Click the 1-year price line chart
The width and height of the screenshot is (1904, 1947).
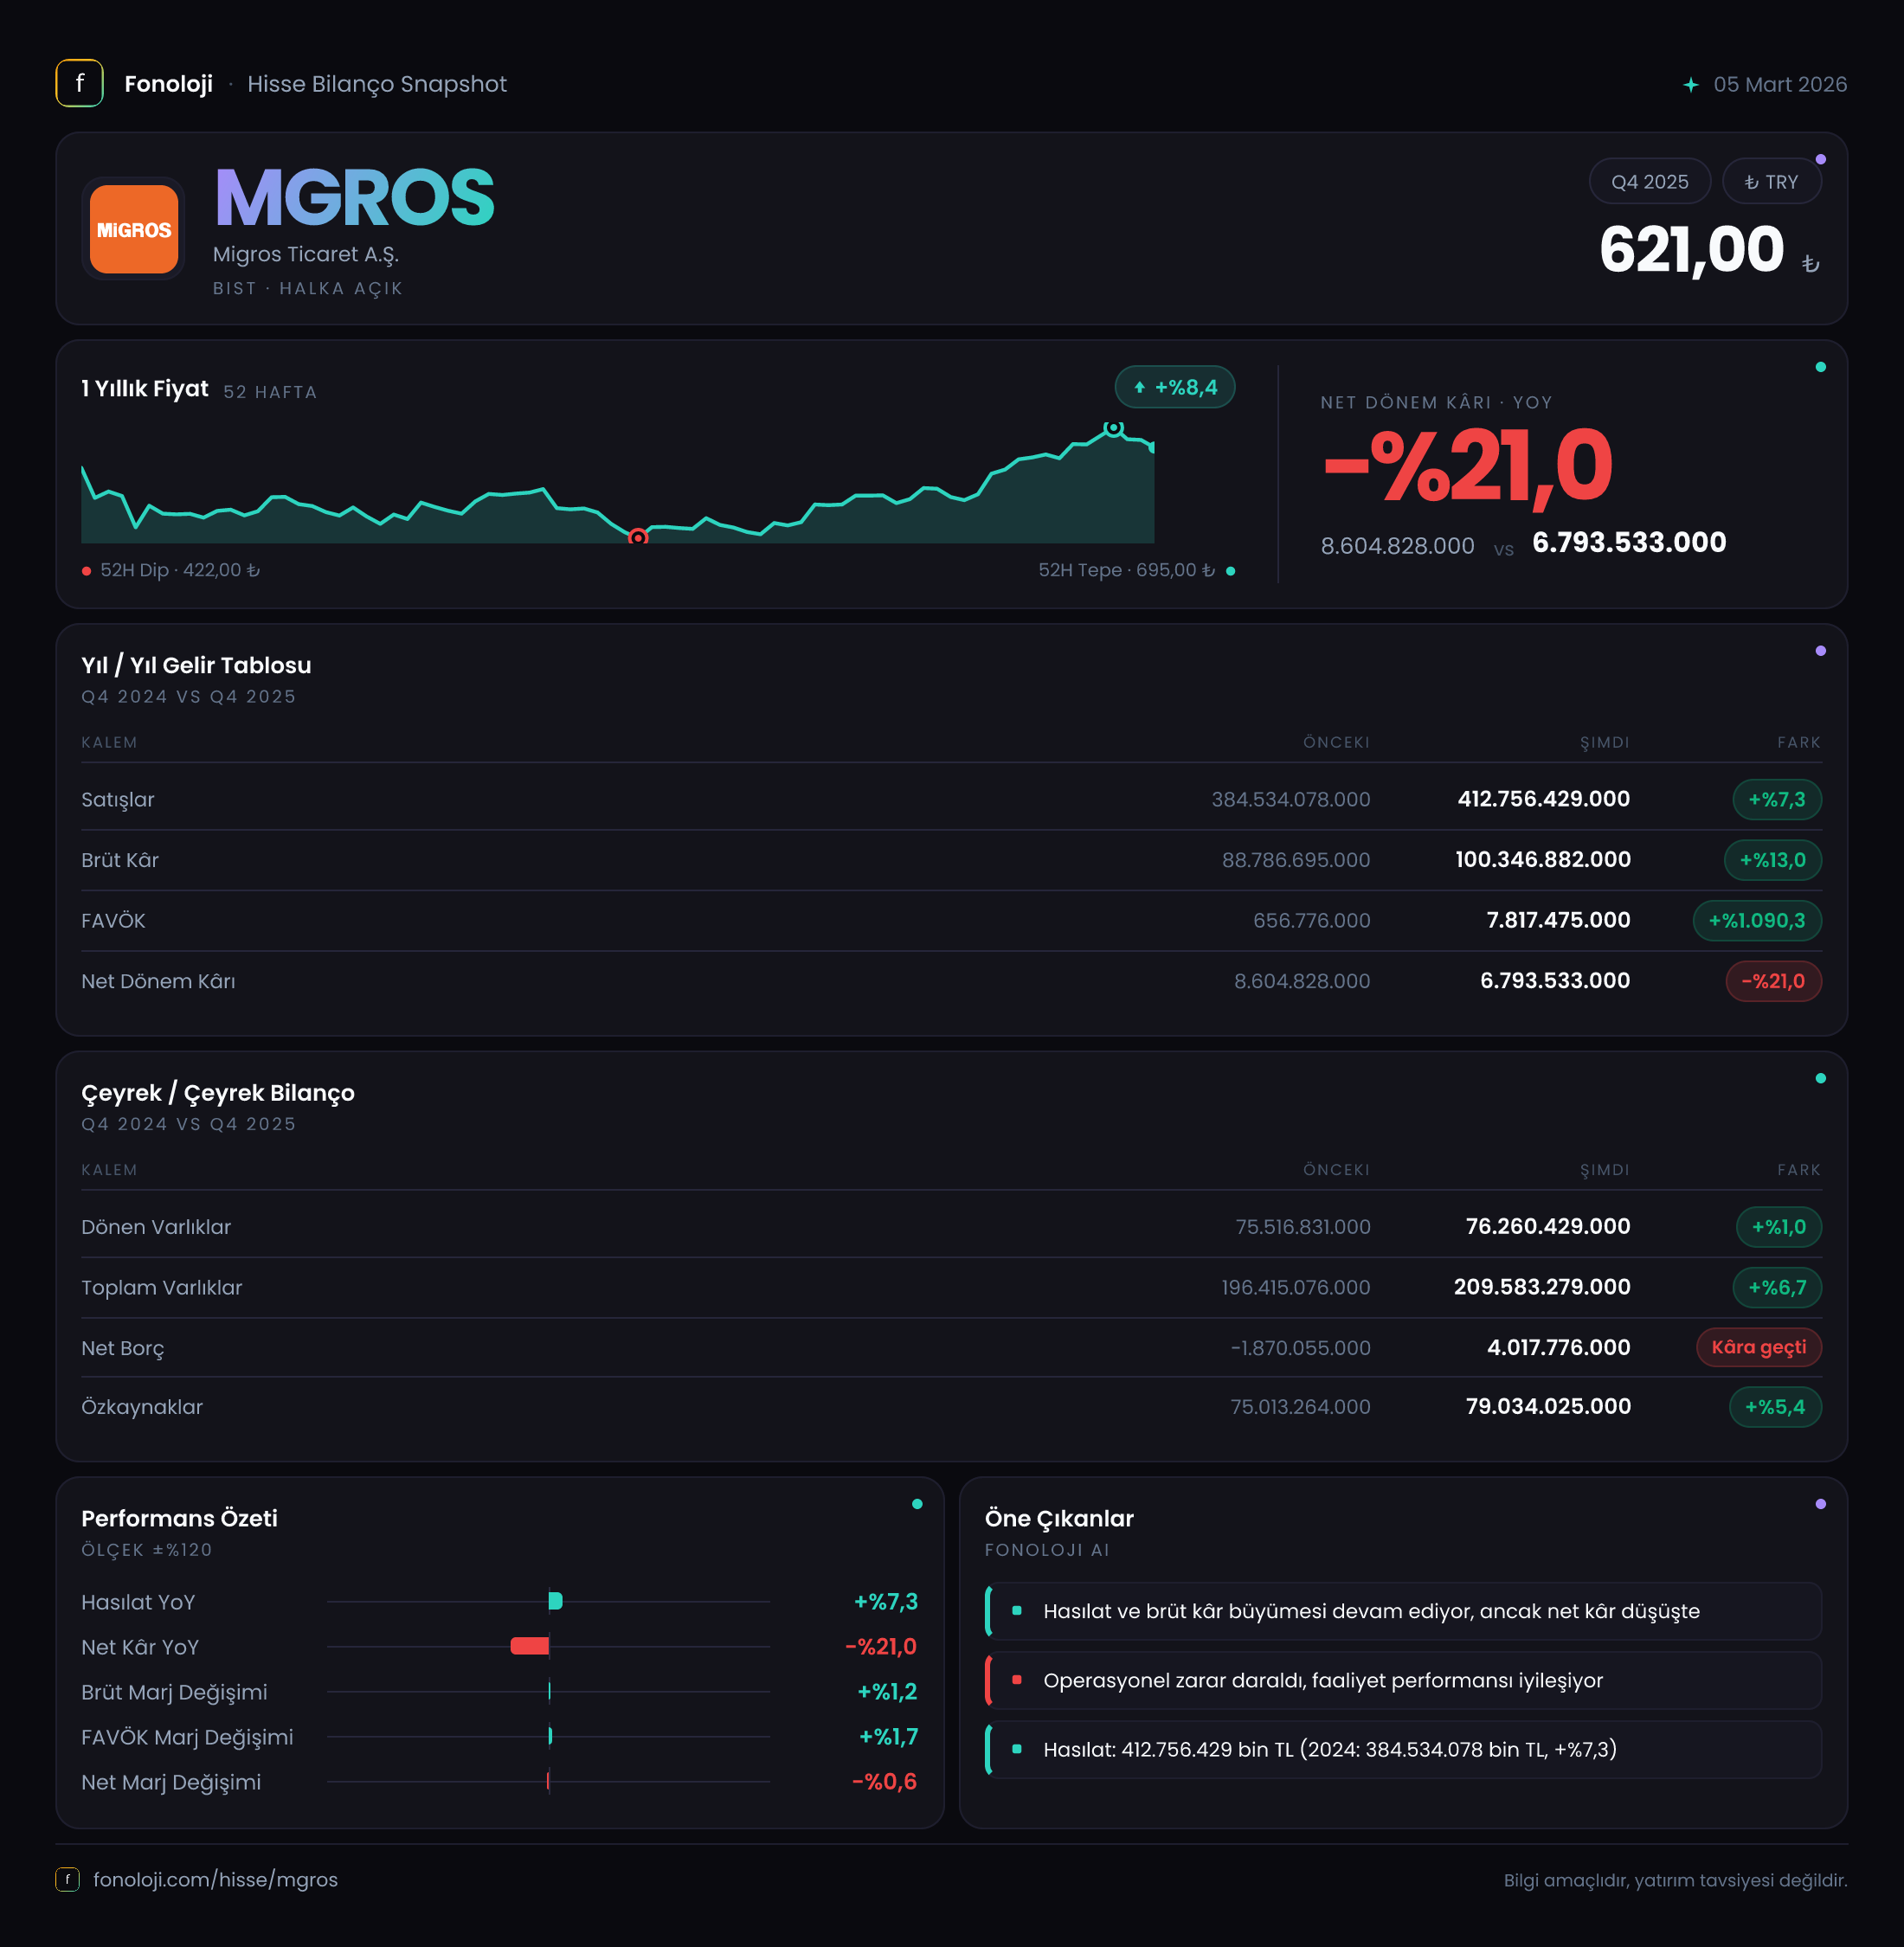pos(618,485)
